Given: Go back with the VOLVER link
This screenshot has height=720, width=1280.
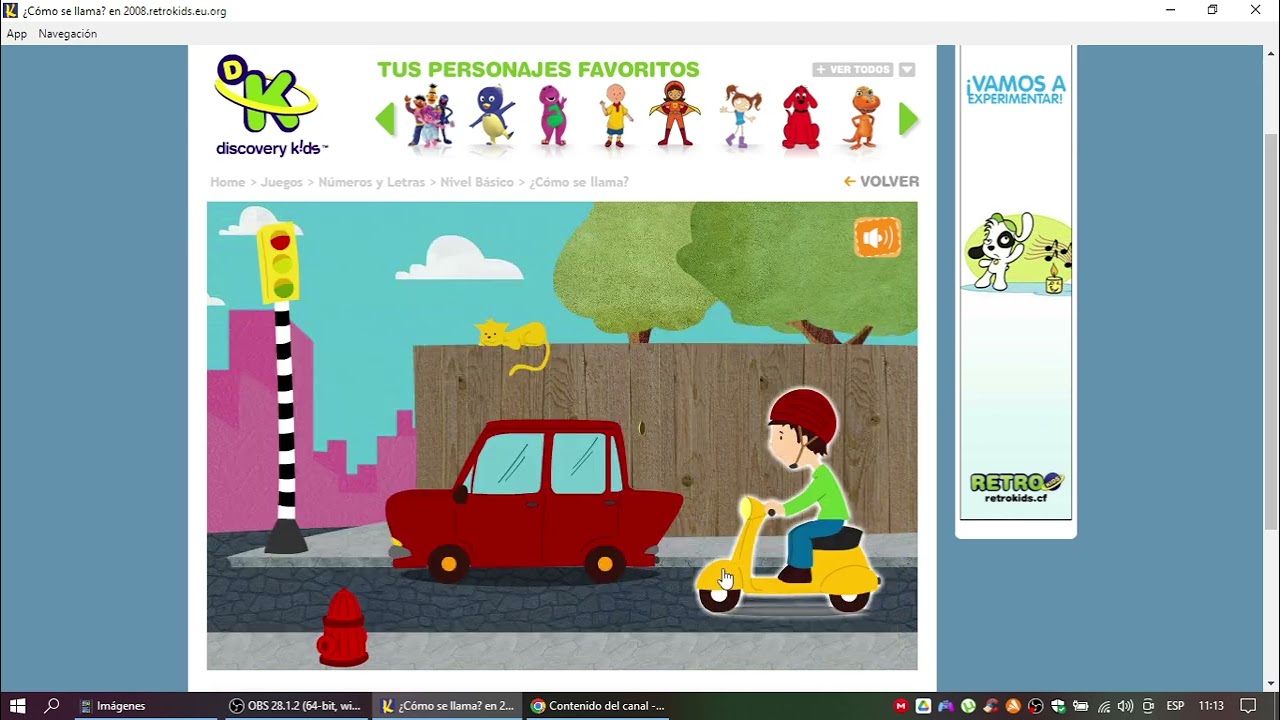Looking at the screenshot, I should pyautogui.click(x=881, y=181).
